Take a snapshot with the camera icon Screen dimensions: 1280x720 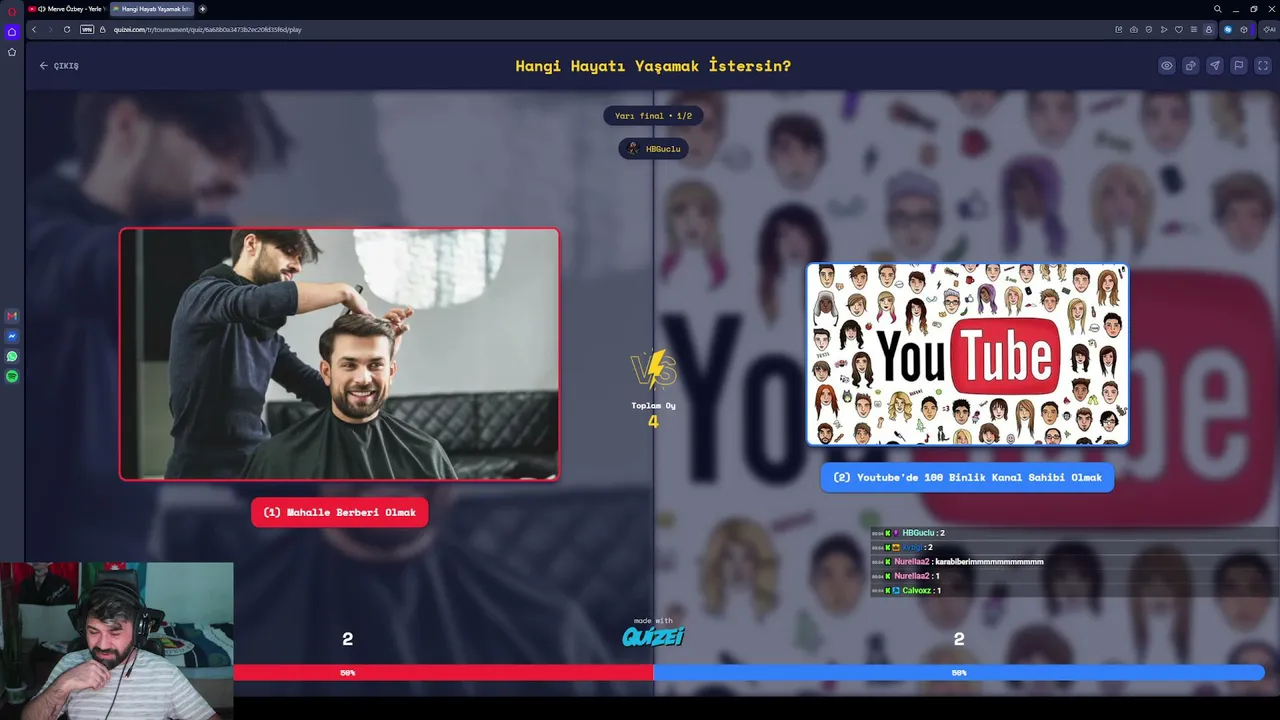click(x=1133, y=29)
